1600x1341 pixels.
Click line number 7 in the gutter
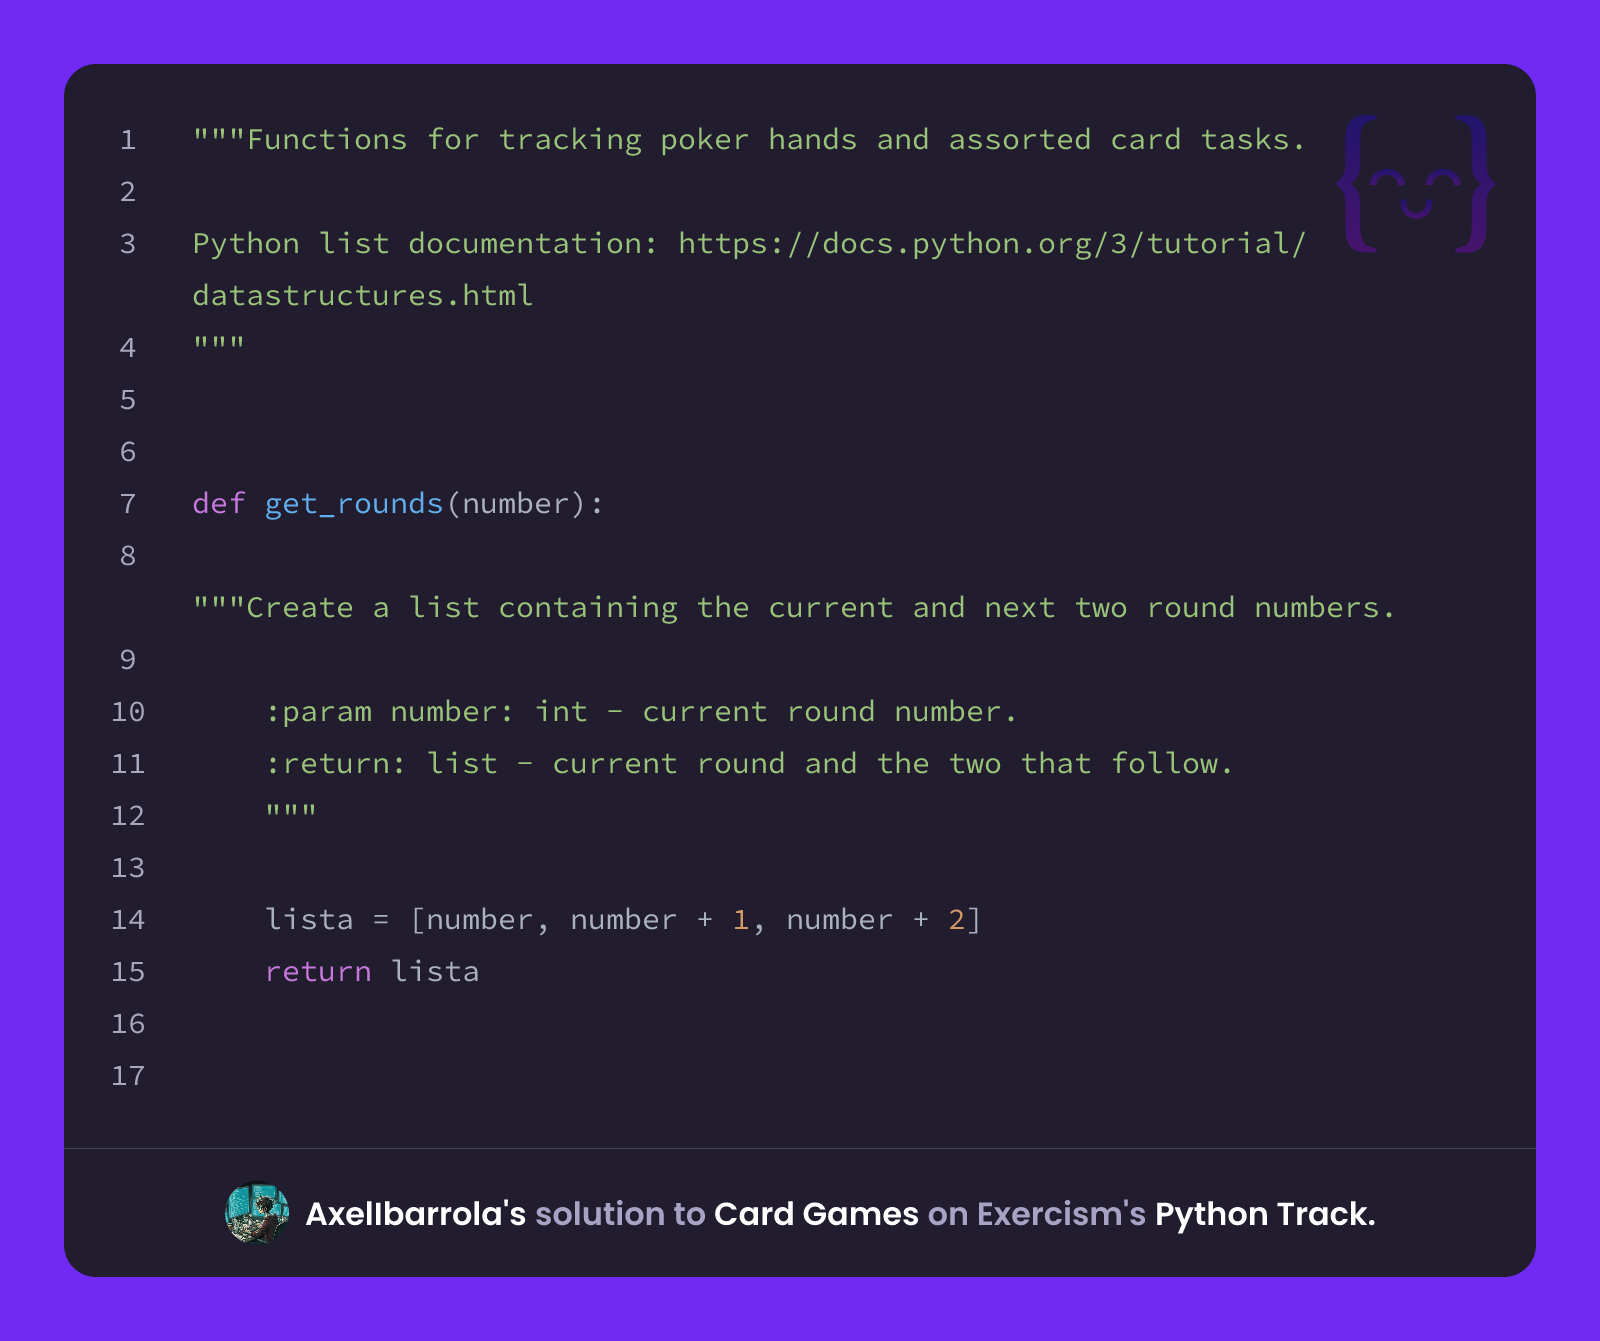click(128, 504)
